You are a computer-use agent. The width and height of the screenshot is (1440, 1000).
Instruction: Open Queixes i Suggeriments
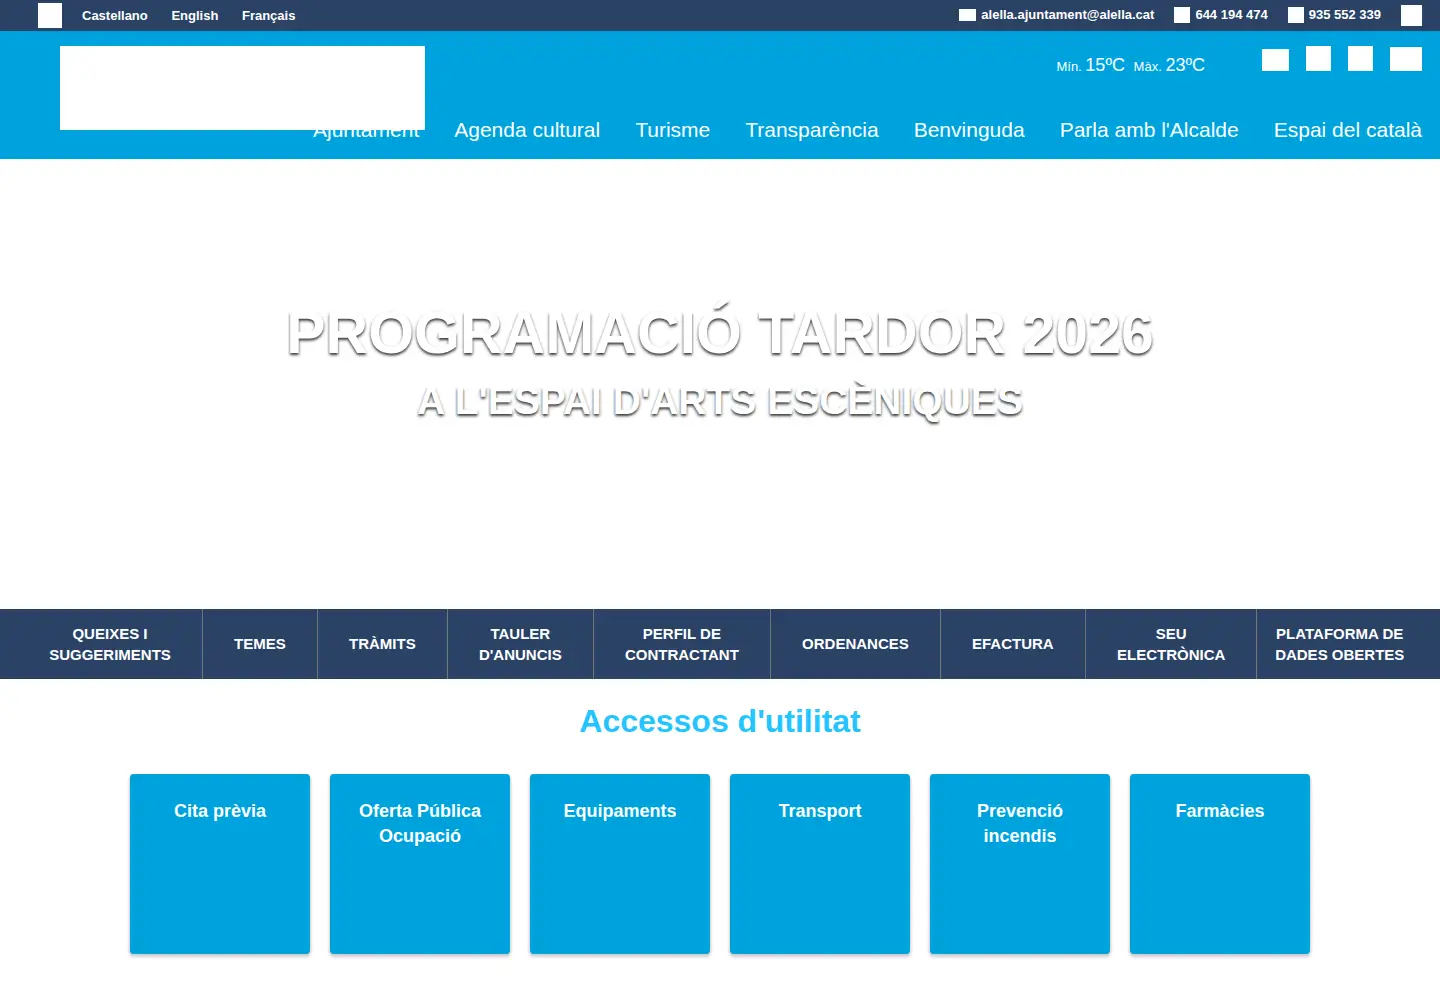tap(110, 644)
